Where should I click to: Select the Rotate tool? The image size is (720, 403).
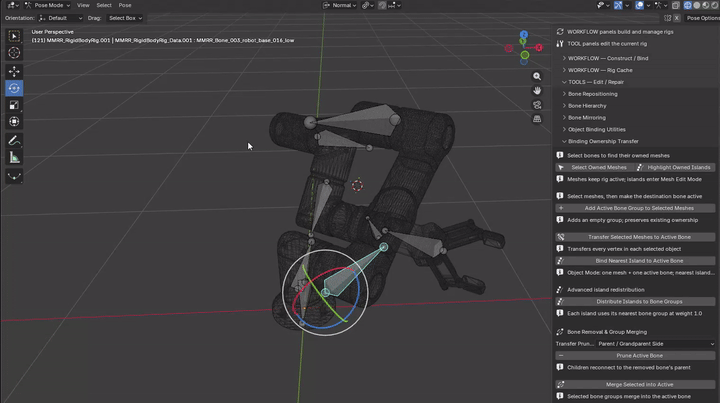14,88
